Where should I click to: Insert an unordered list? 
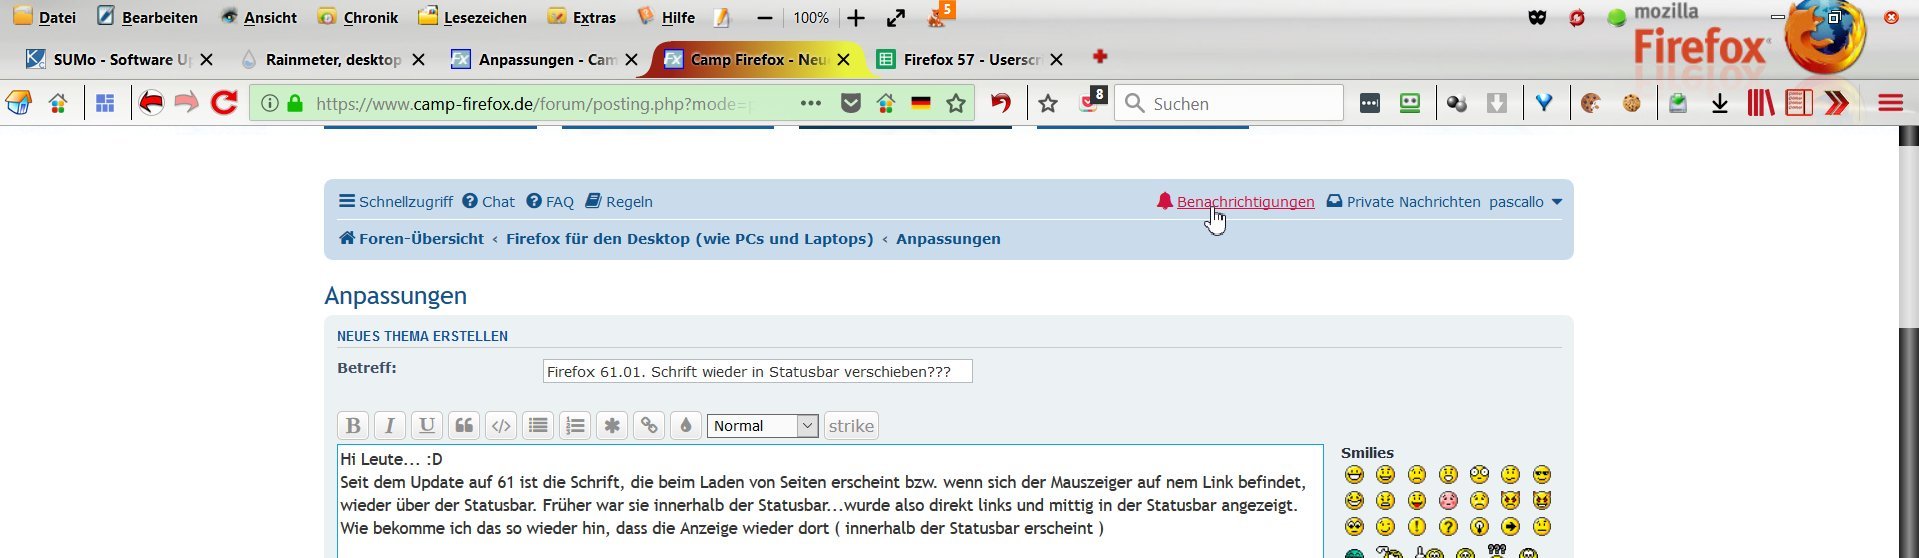[538, 425]
